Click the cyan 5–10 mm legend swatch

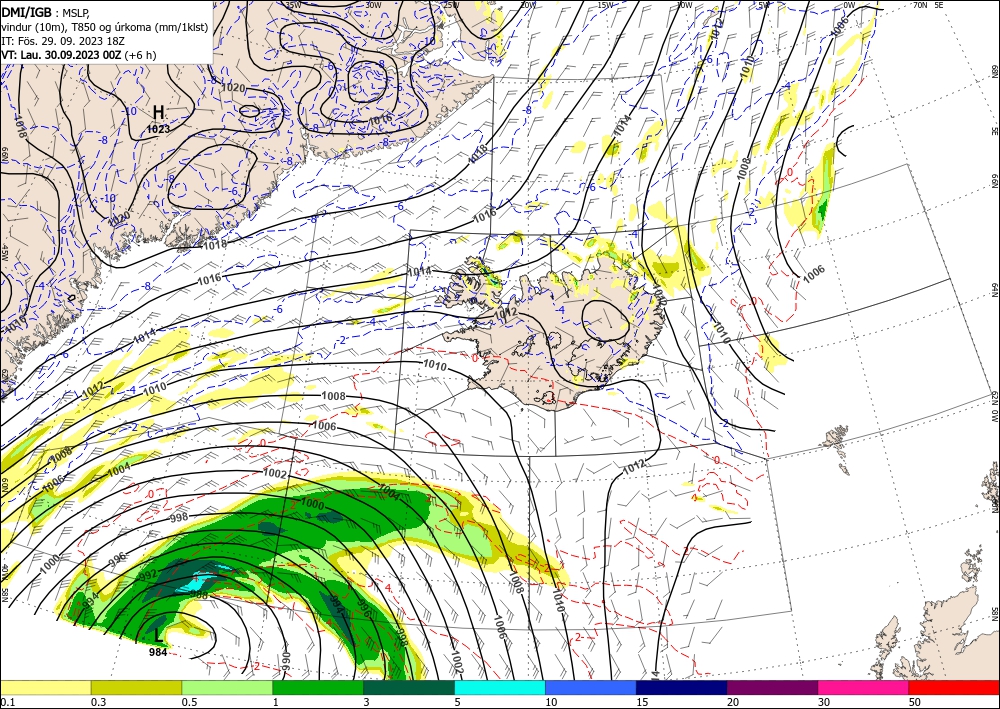500,687
